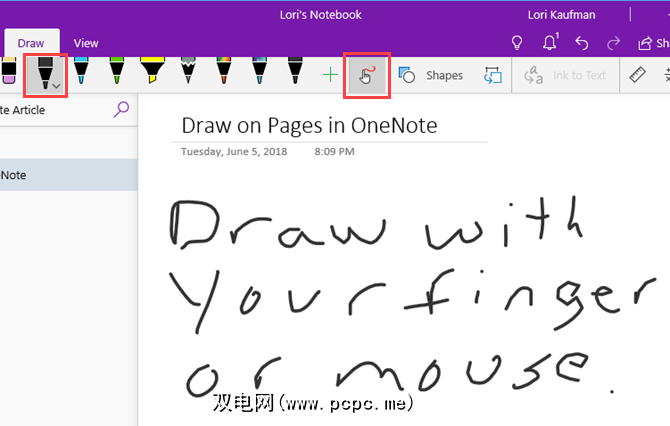Click the Ink to Shape icon

pos(492,75)
